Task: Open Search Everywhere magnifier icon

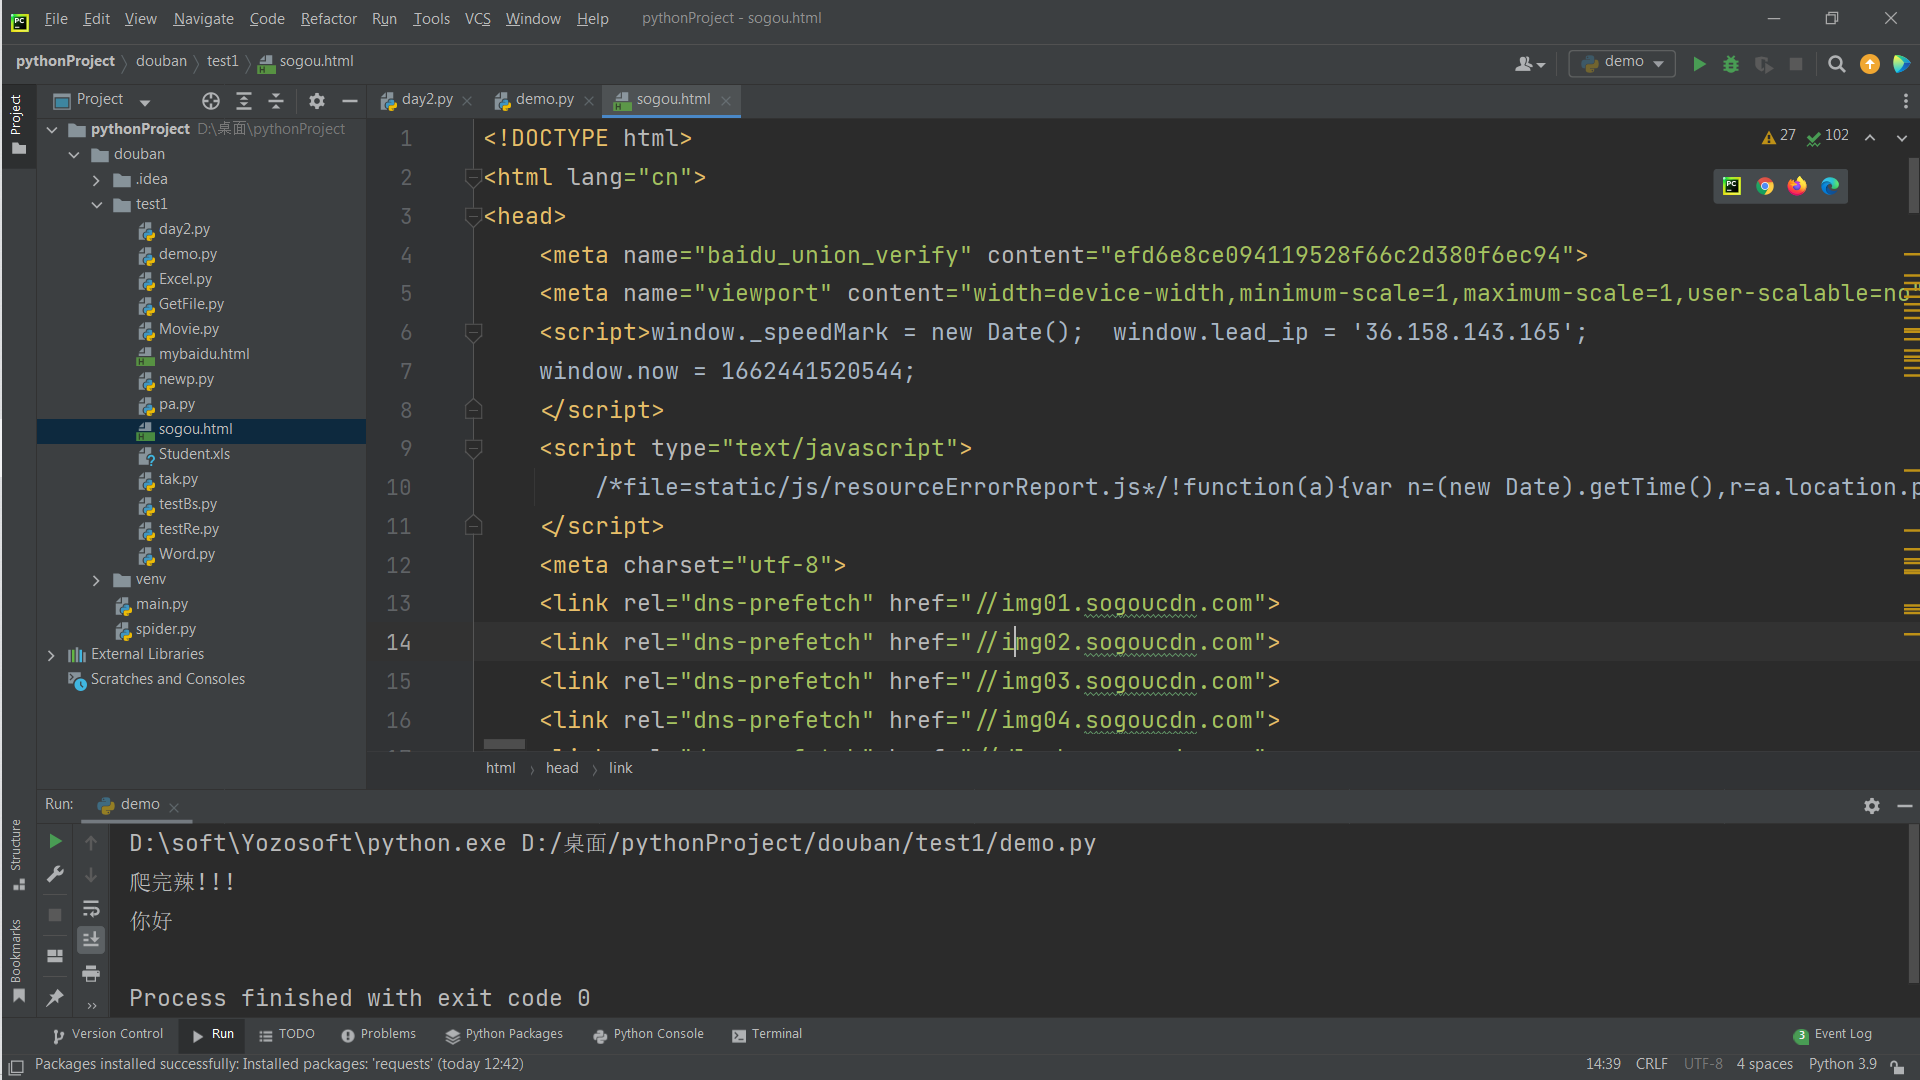Action: (x=1836, y=64)
